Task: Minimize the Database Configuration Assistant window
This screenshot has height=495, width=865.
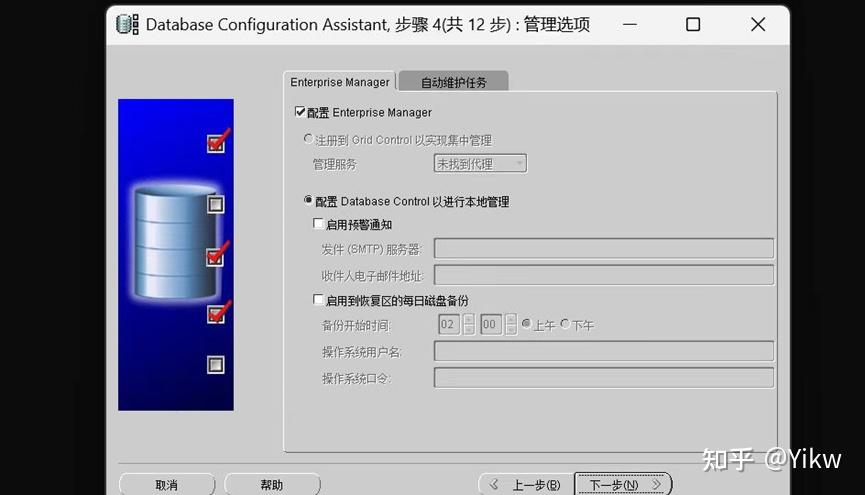Action: (x=630, y=24)
